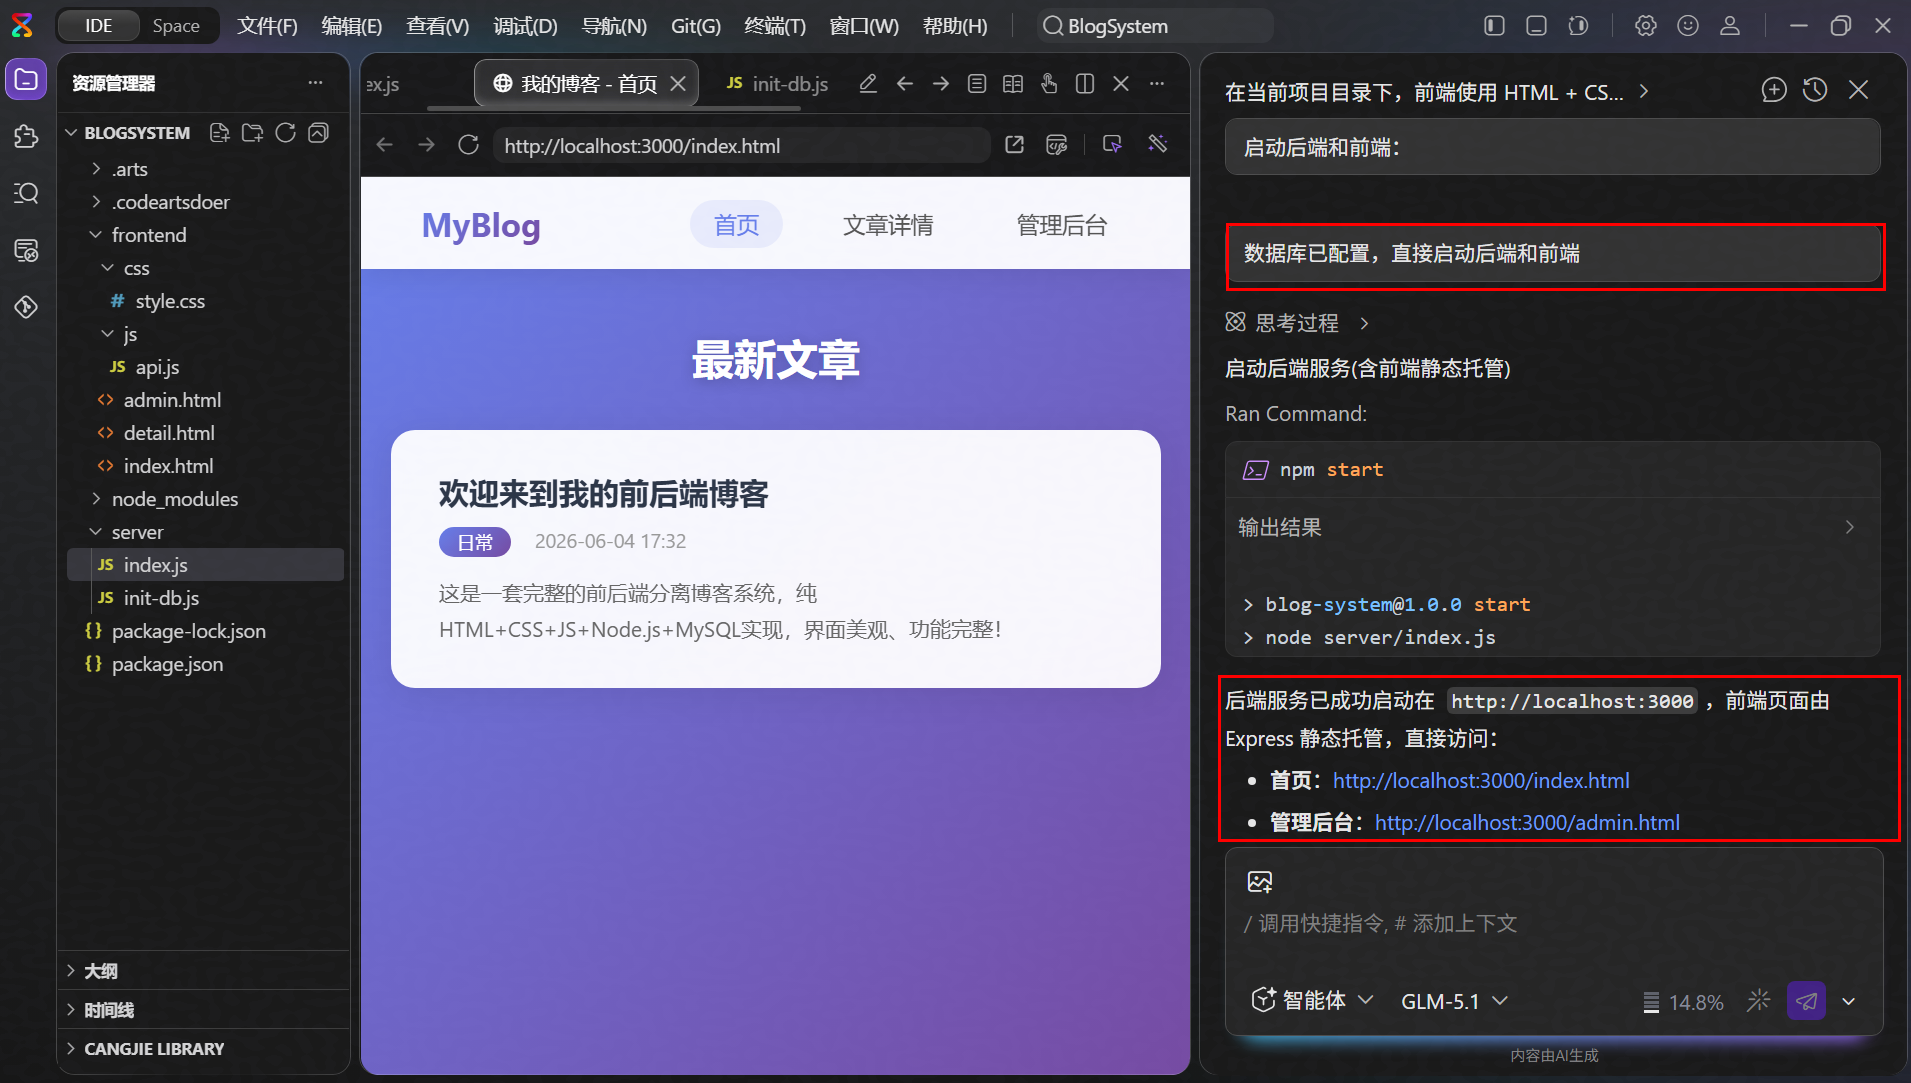Go forward in the preview browser
The height and width of the screenshot is (1083, 1911).
click(426, 145)
